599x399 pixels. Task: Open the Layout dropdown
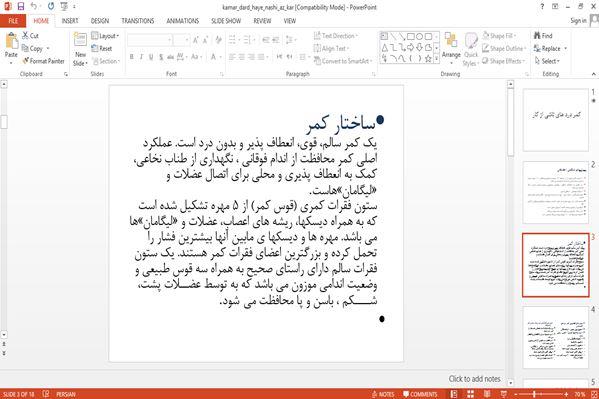pyautogui.click(x=105, y=36)
